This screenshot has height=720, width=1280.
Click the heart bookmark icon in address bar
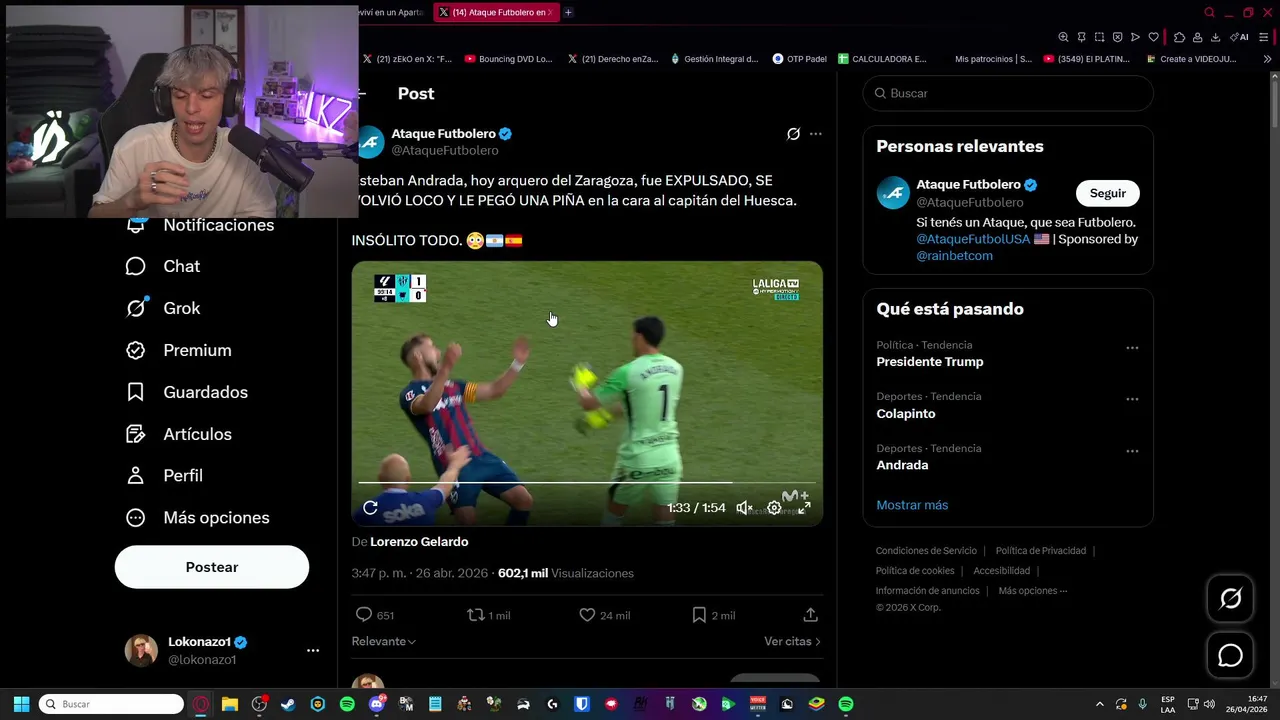[1153, 37]
